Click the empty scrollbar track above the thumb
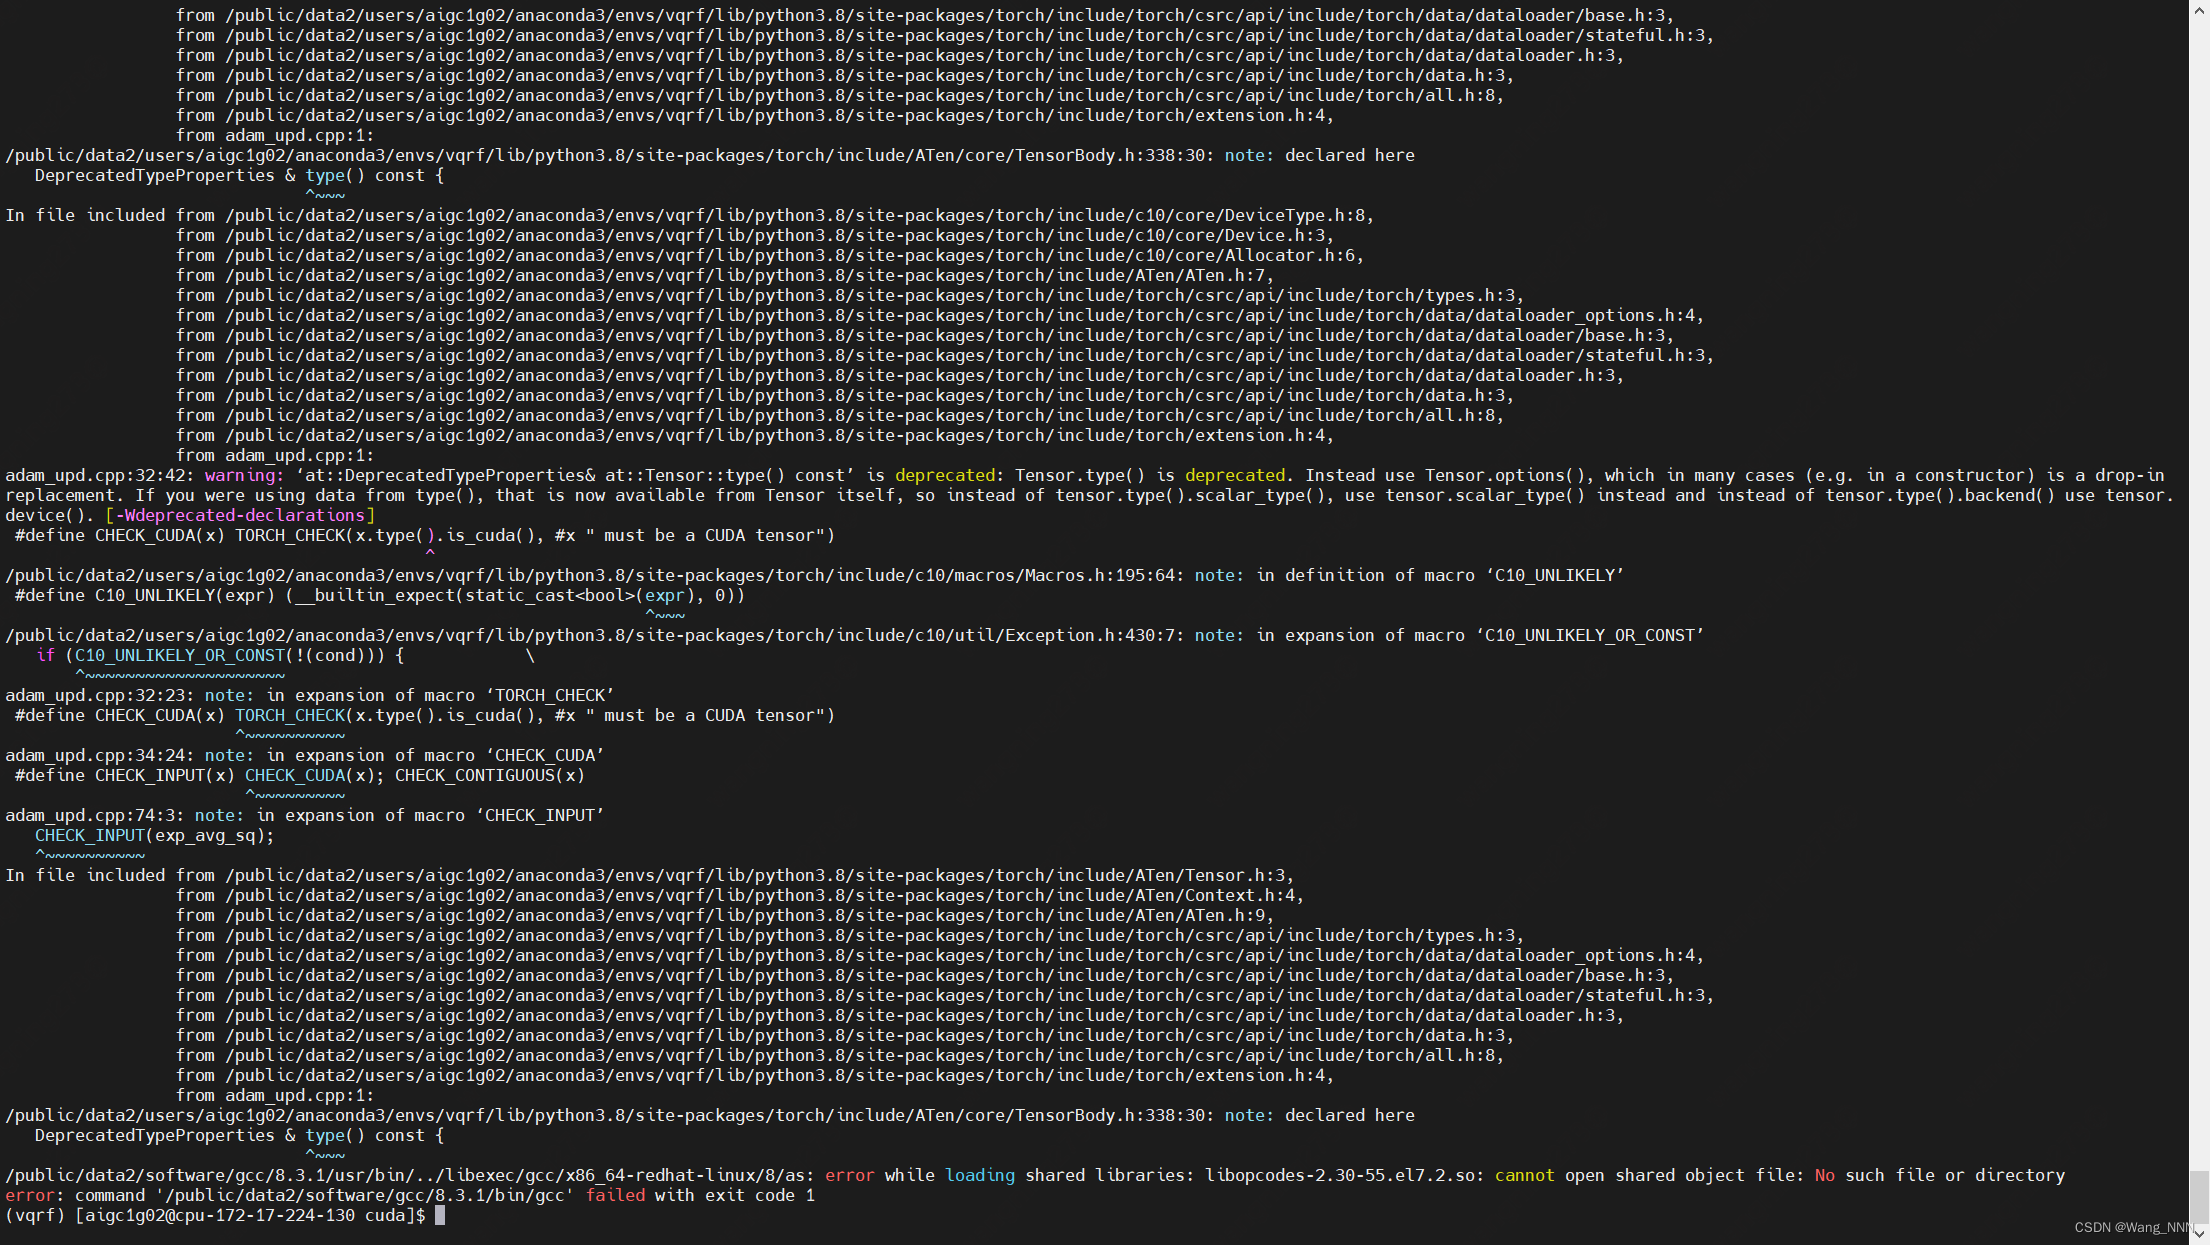This screenshot has height=1245, width=2210. pyautogui.click(x=2199, y=600)
